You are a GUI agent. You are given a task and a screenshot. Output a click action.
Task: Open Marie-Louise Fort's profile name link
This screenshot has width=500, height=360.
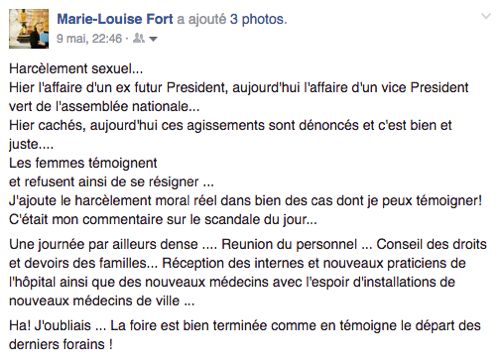(115, 19)
